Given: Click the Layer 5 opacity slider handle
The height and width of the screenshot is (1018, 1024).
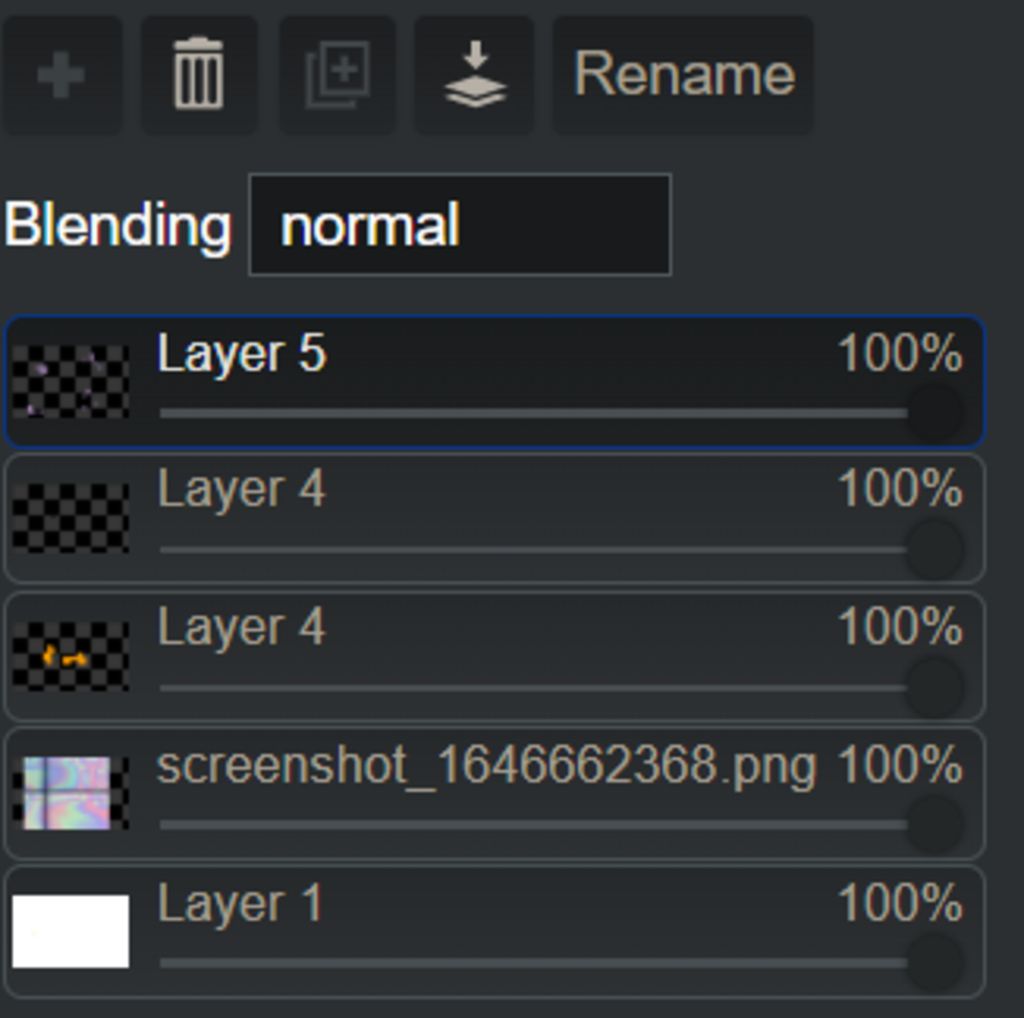Looking at the screenshot, I should click(934, 413).
